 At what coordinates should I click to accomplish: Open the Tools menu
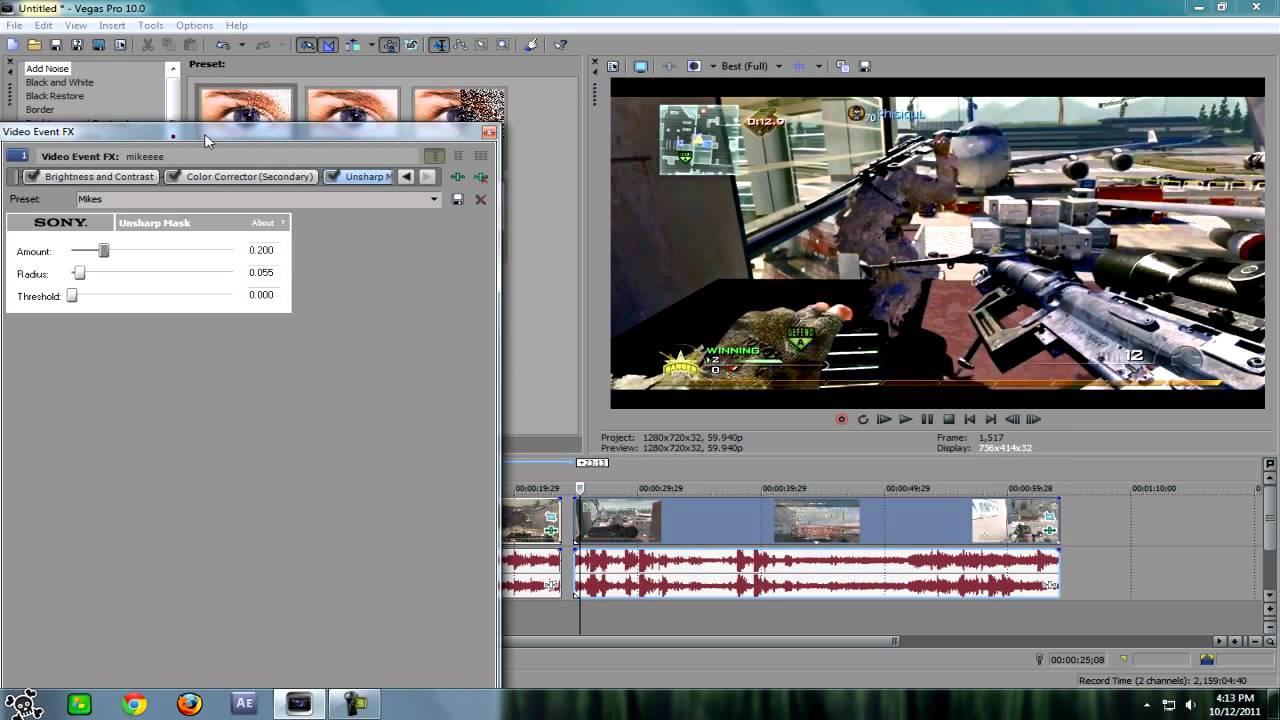click(151, 25)
